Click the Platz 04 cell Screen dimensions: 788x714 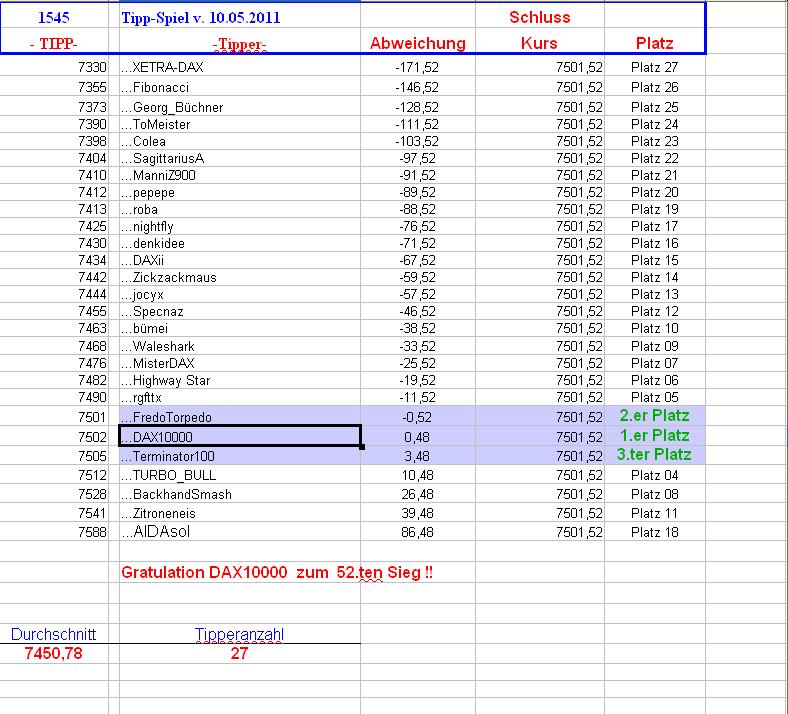655,475
